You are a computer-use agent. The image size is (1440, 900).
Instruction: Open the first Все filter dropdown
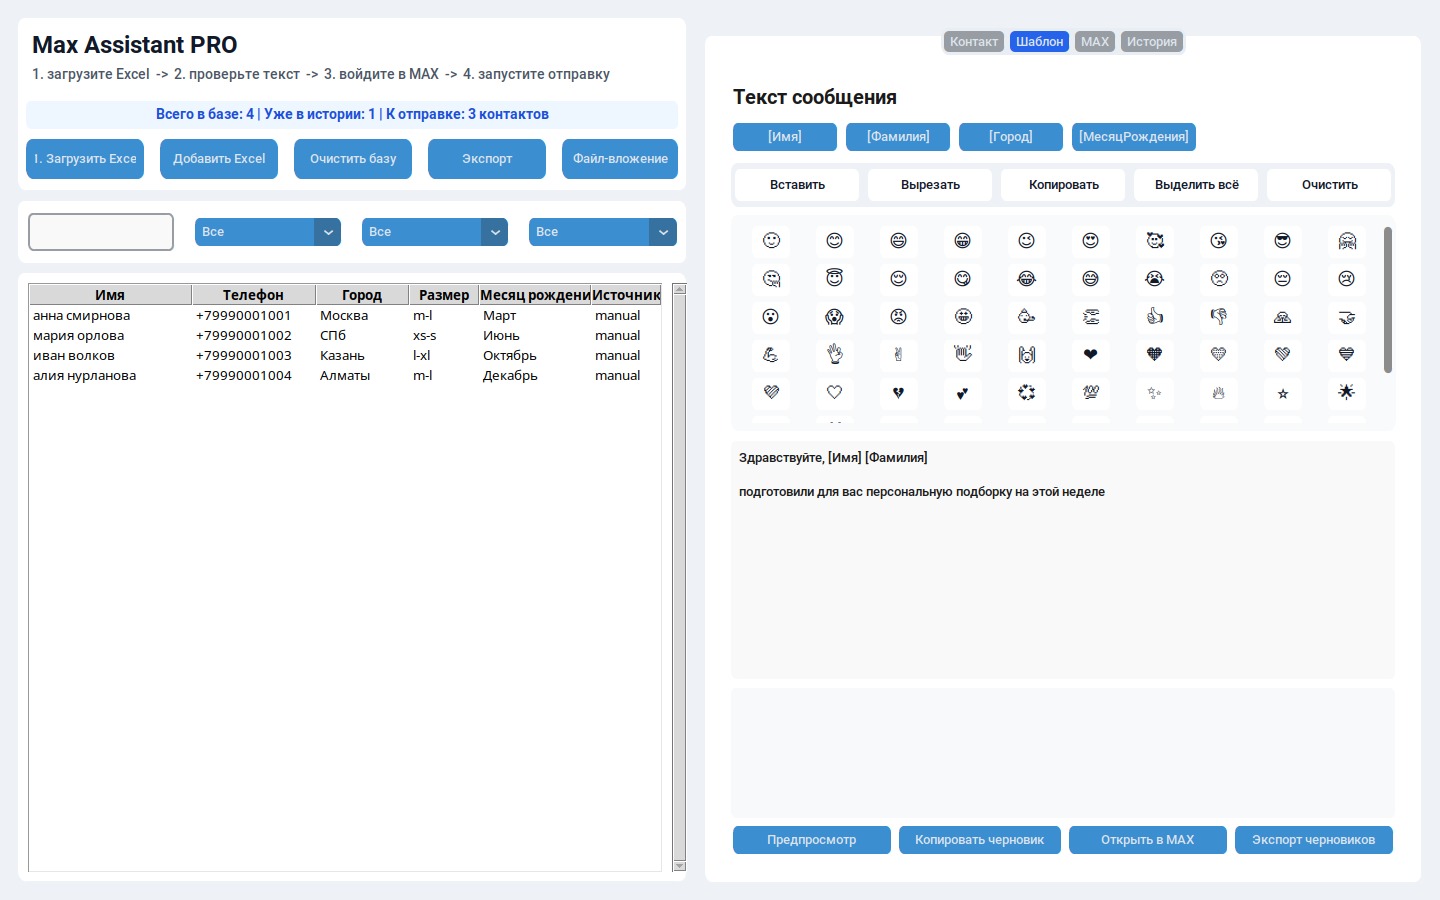click(x=268, y=232)
